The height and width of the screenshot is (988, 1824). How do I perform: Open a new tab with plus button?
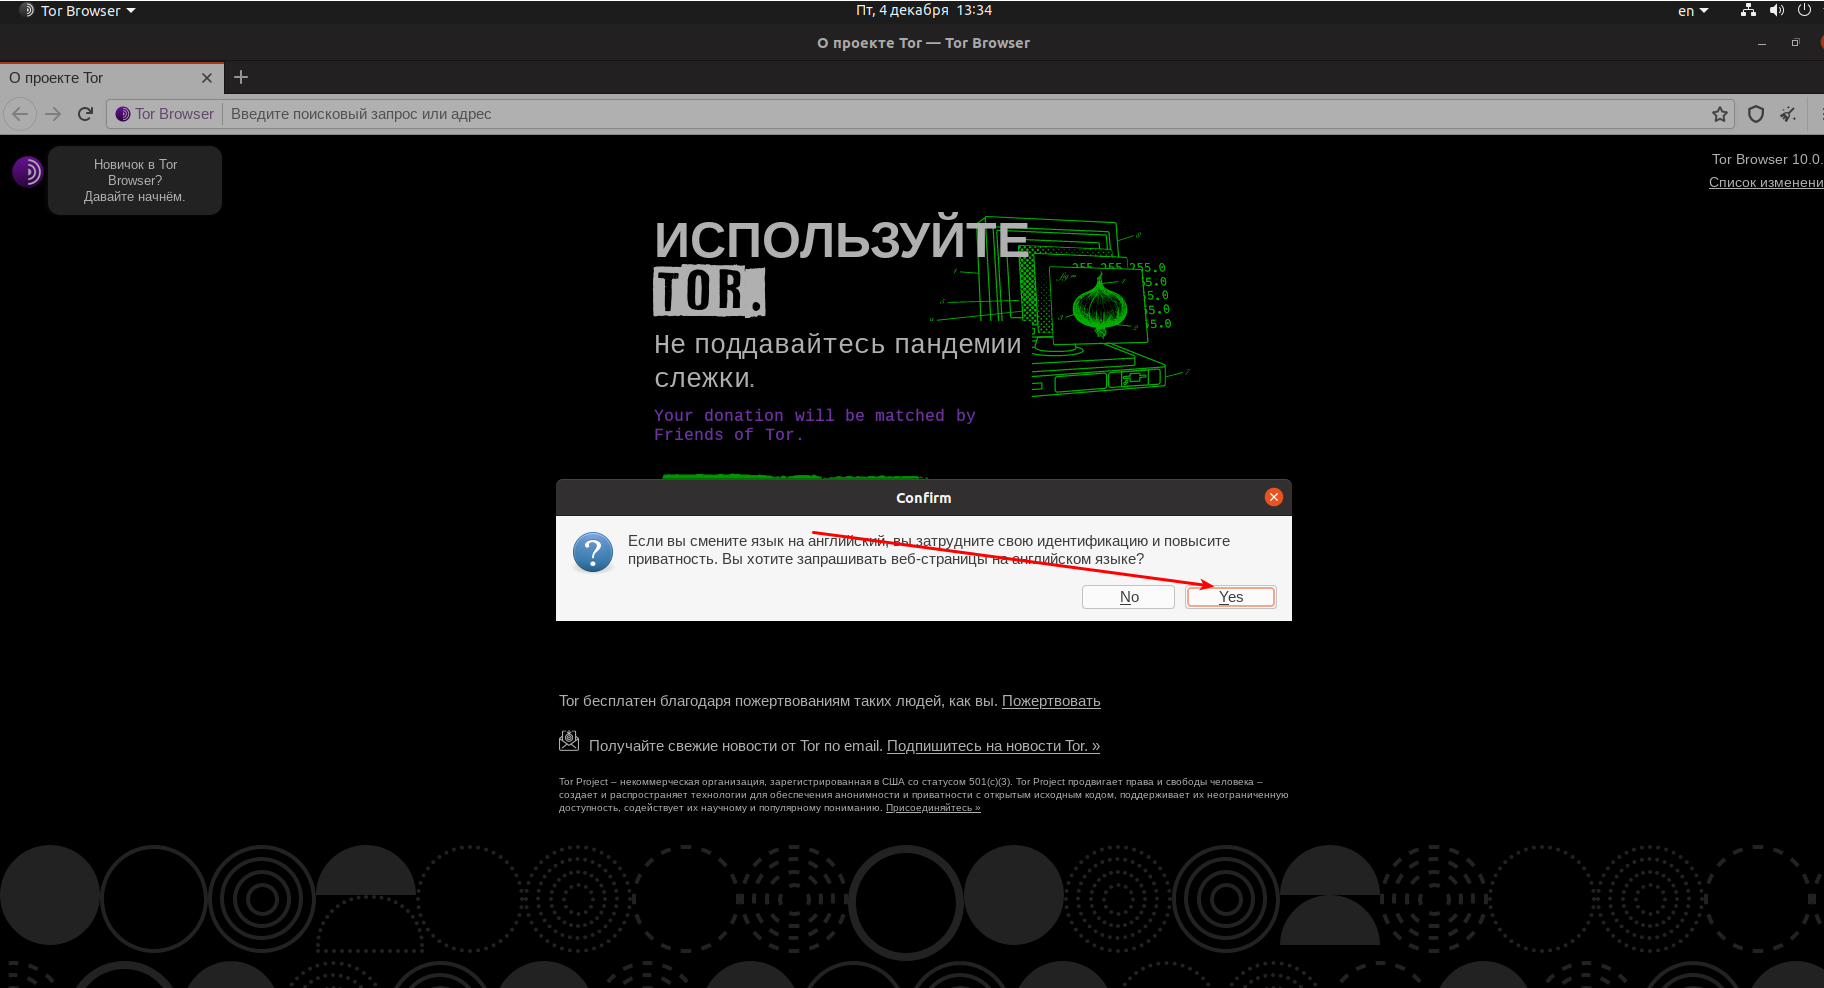(241, 77)
